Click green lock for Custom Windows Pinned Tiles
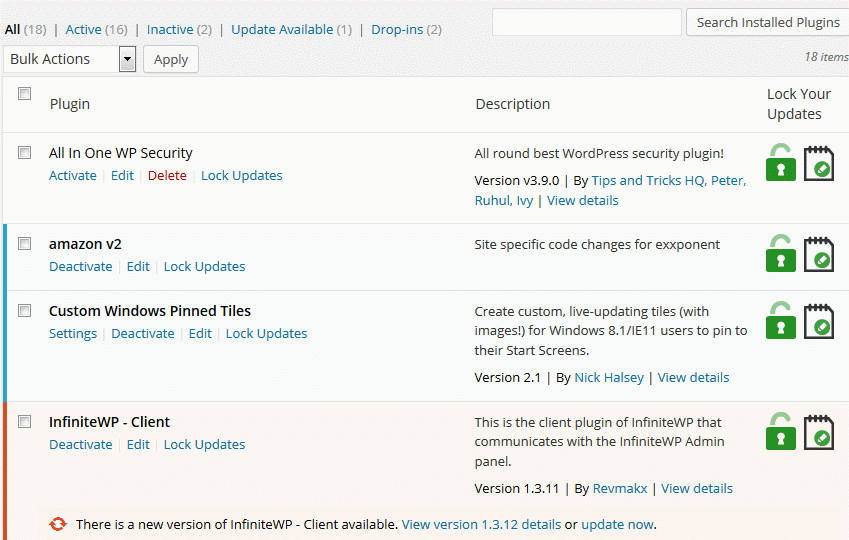Viewport: 849px width, 540px height. point(780,320)
